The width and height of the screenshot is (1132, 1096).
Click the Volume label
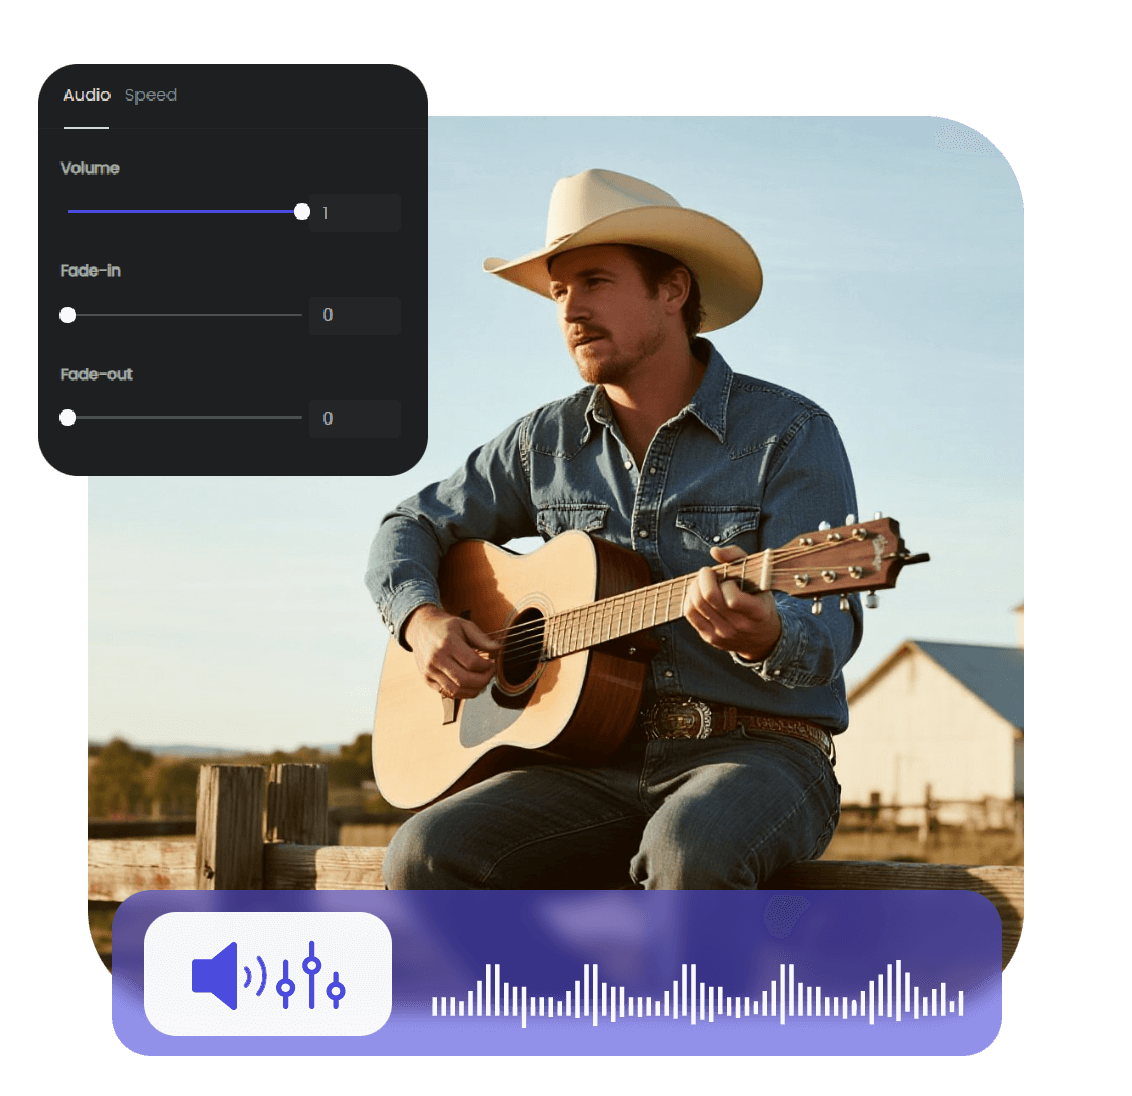click(90, 168)
